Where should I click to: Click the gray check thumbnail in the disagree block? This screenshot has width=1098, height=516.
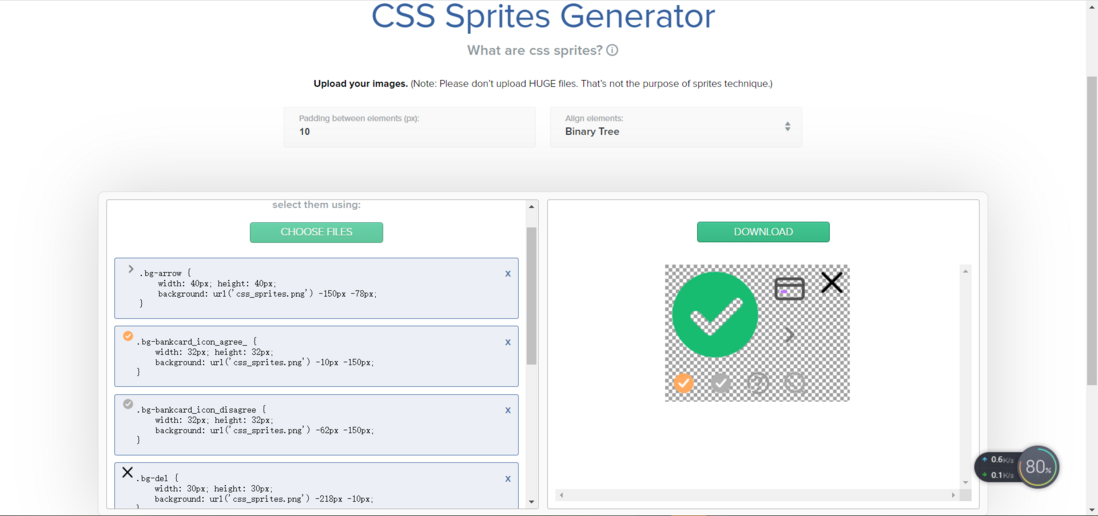pos(127,404)
